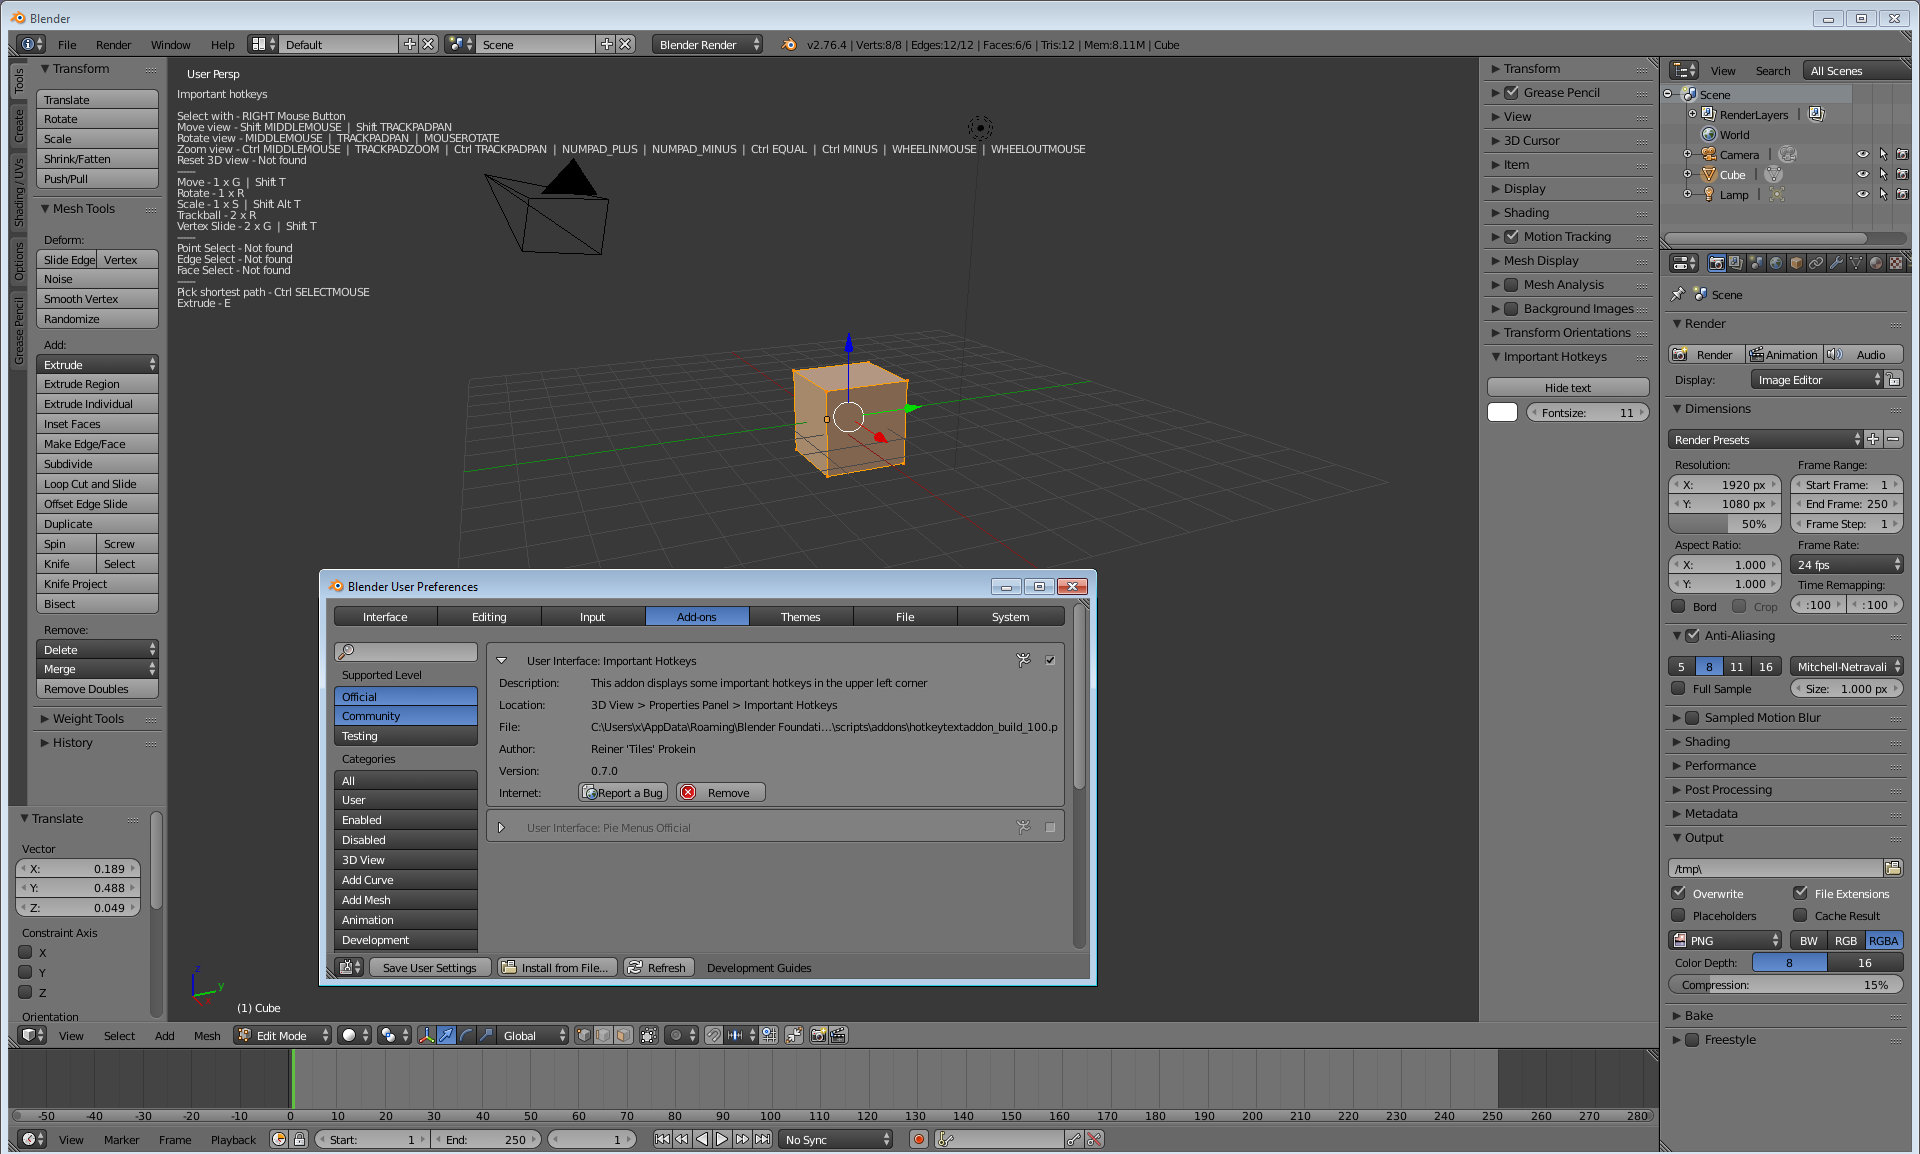Click the Subdivide button
The image size is (1920, 1154).
[97, 464]
